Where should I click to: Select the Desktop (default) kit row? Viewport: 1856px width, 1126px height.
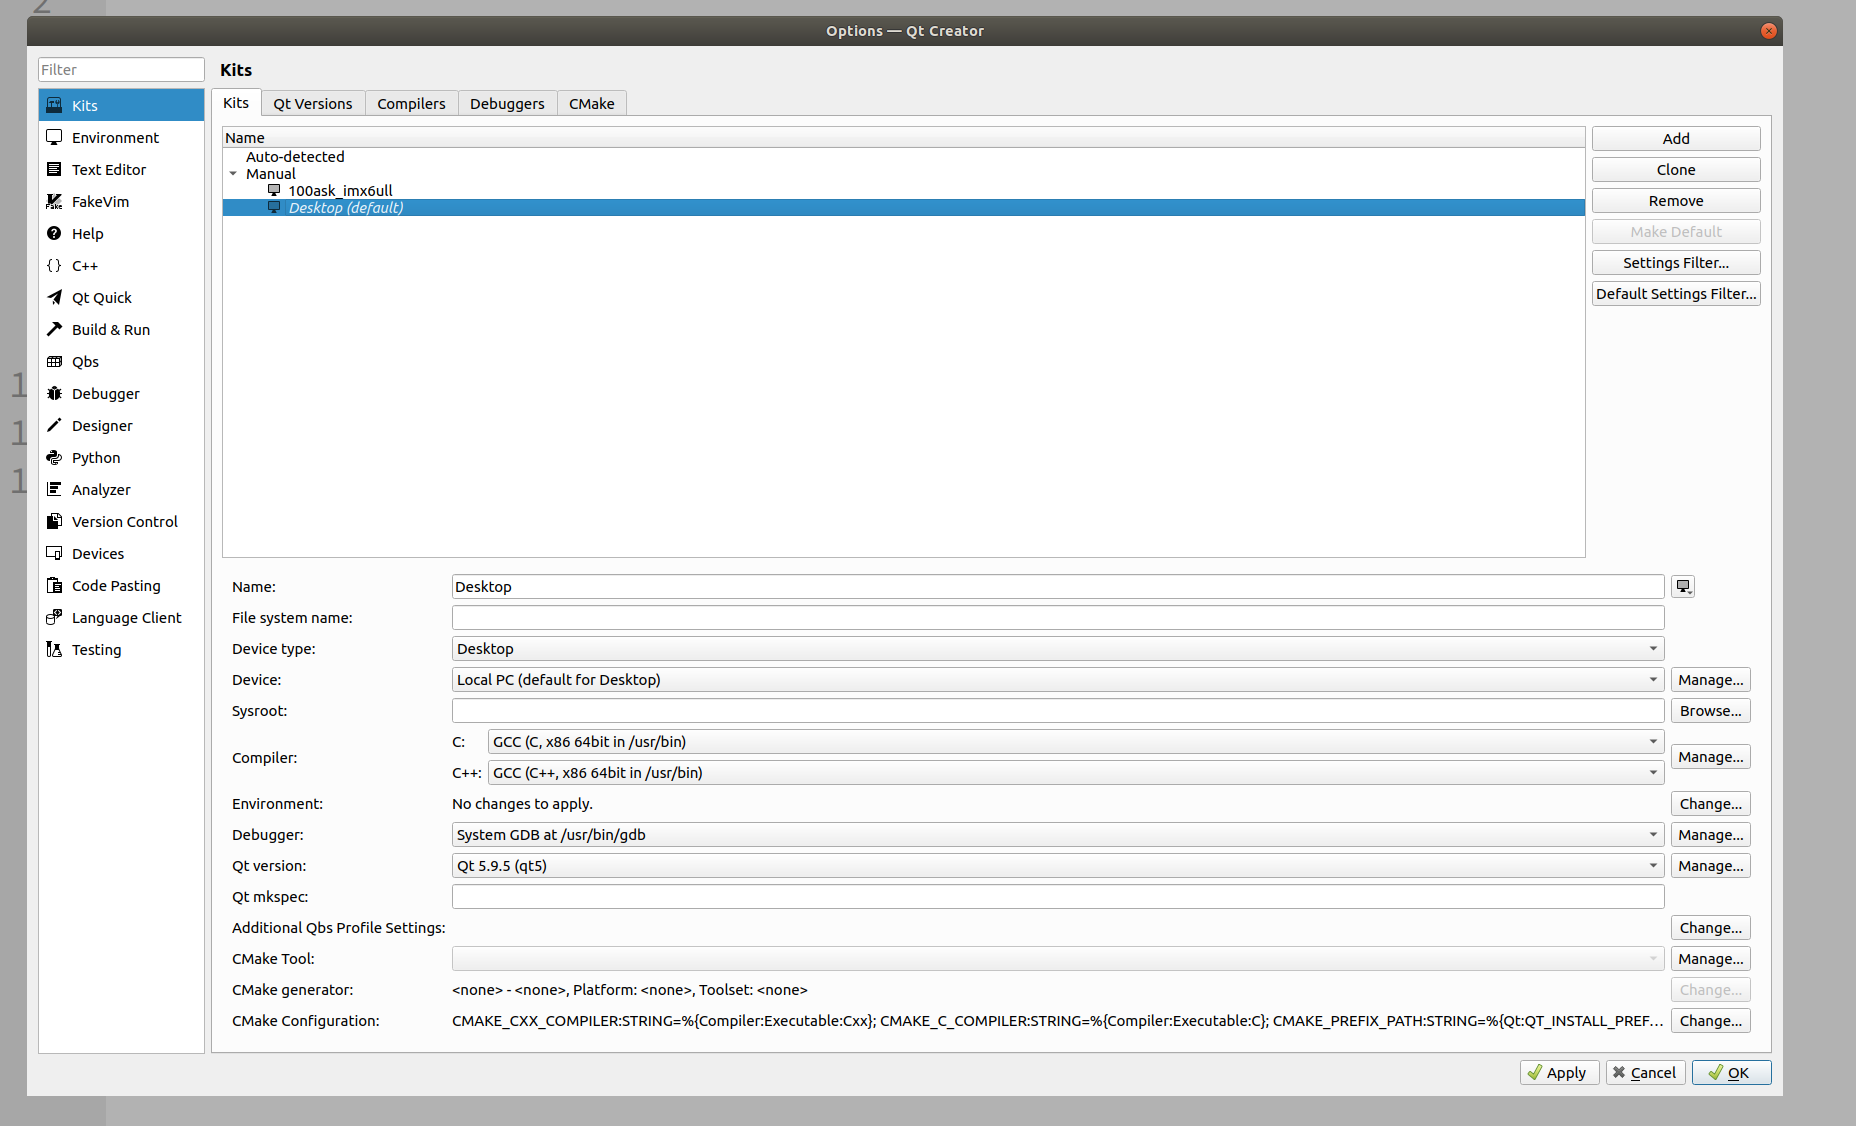click(x=903, y=208)
